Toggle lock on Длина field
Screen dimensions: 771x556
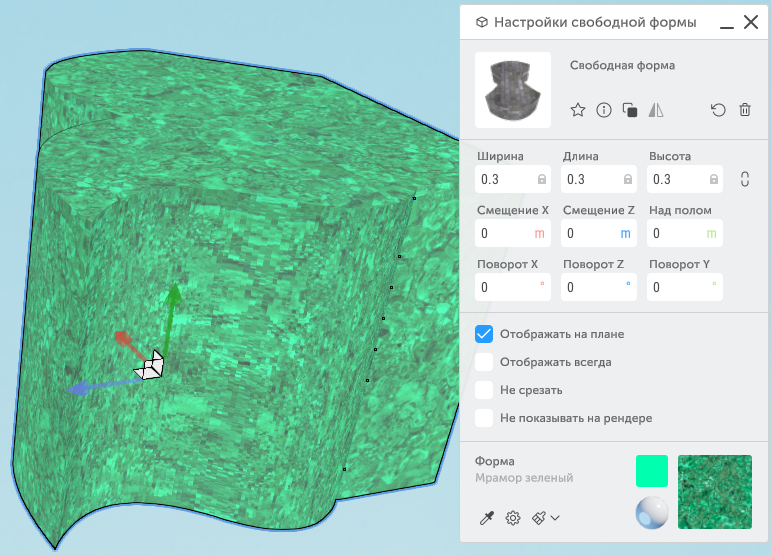tap(628, 179)
